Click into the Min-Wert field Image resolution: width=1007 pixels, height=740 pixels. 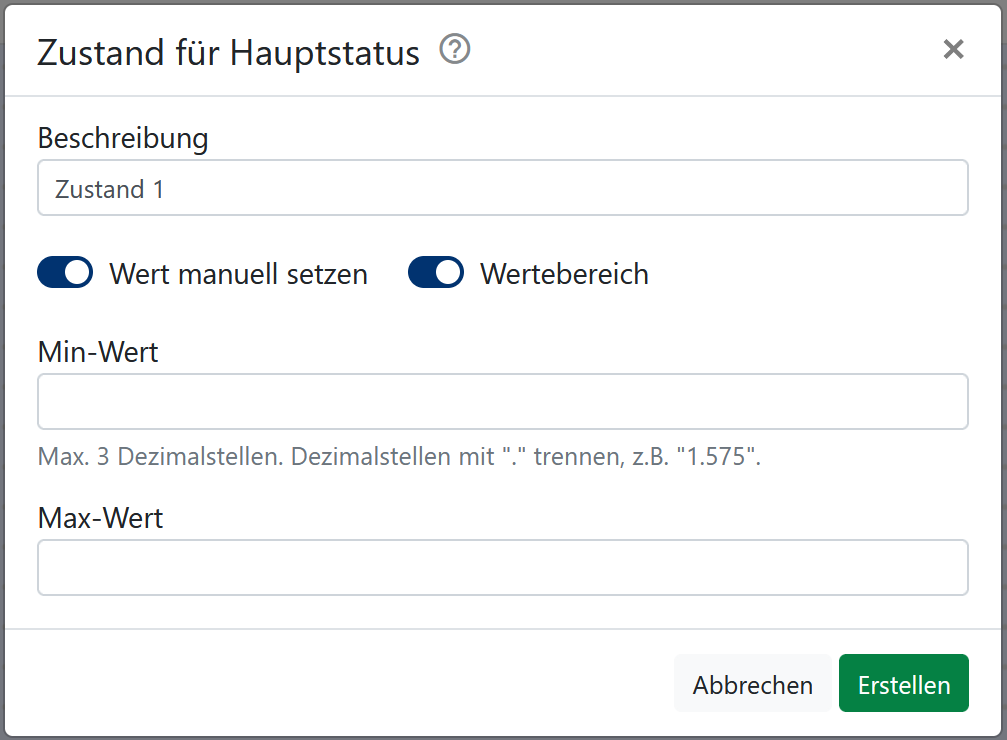503,401
